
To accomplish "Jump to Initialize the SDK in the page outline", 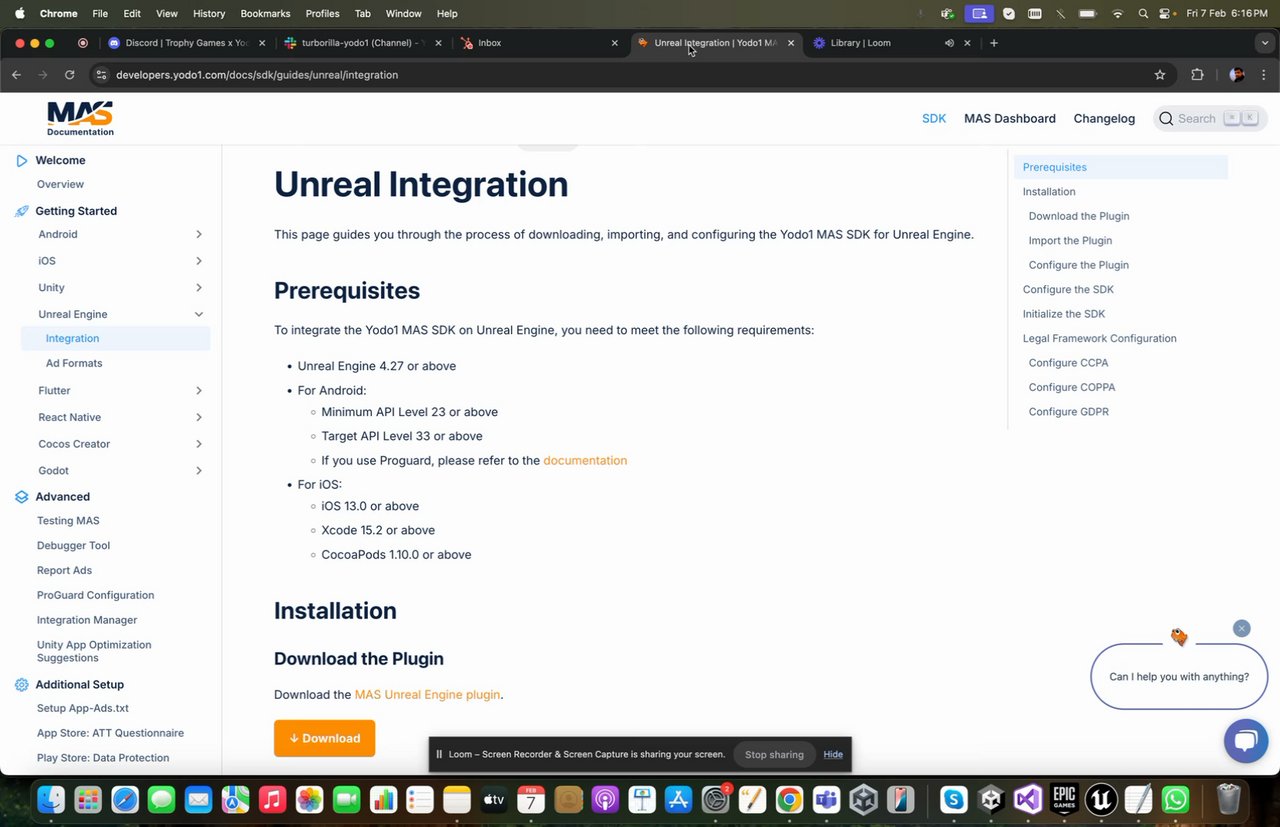I will point(1064,314).
